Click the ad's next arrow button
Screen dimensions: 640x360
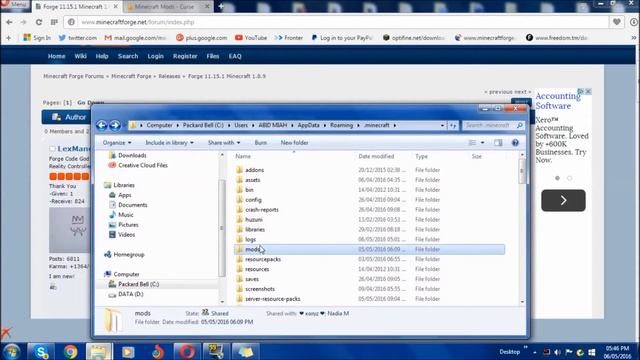coord(563,200)
